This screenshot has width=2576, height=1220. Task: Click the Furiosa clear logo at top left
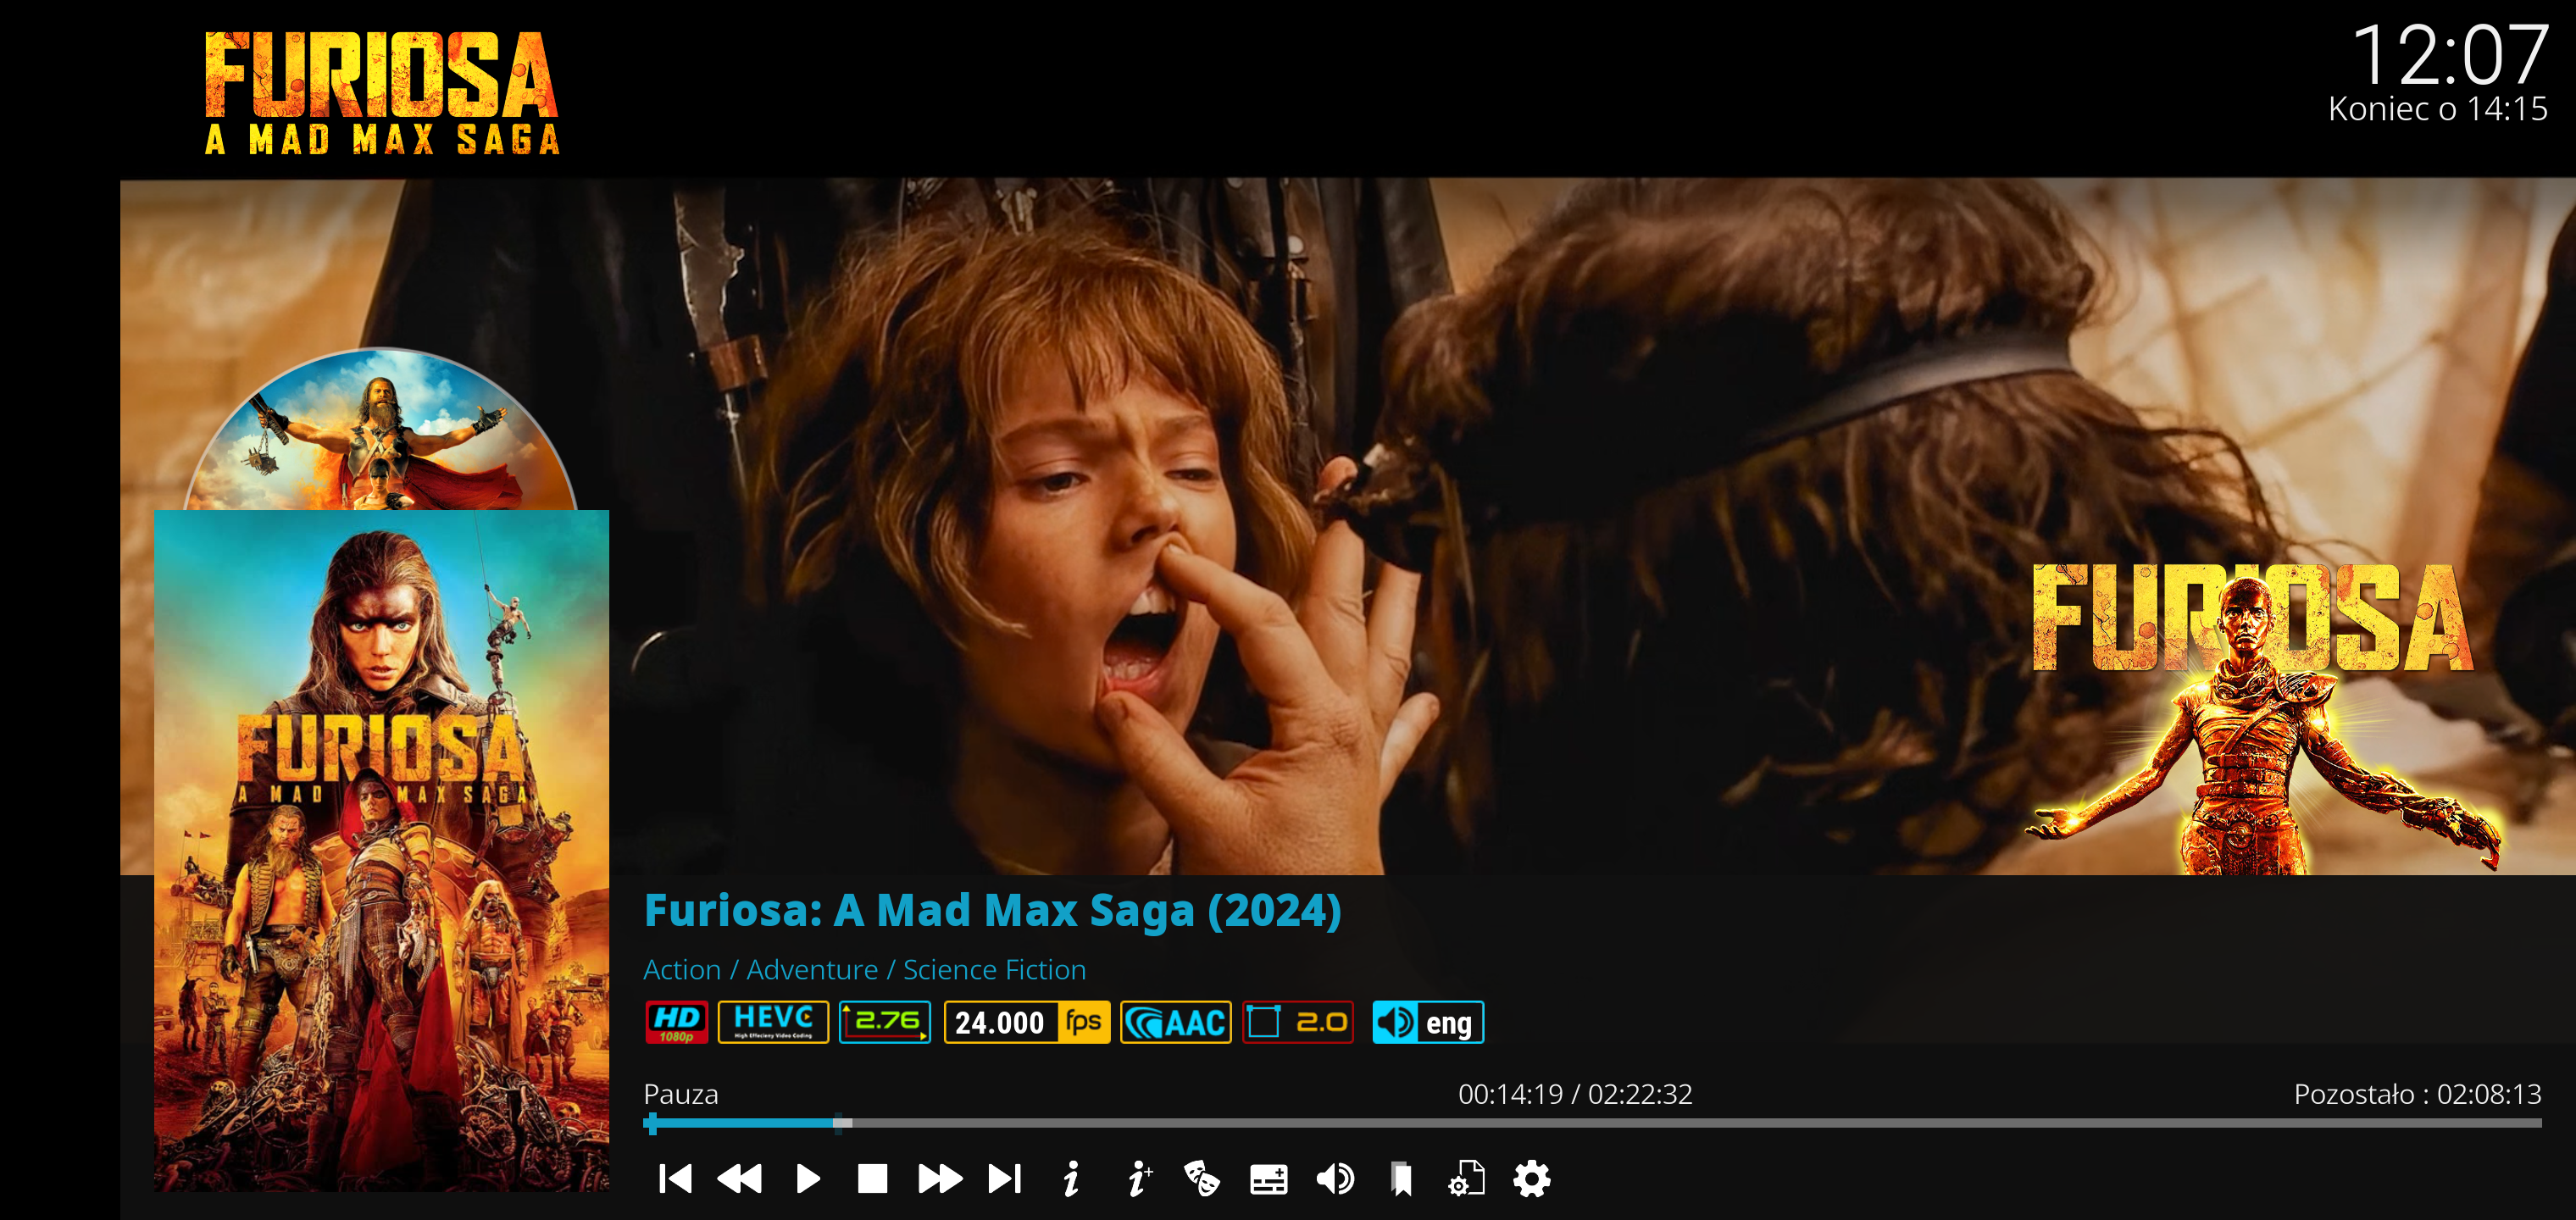coord(382,93)
